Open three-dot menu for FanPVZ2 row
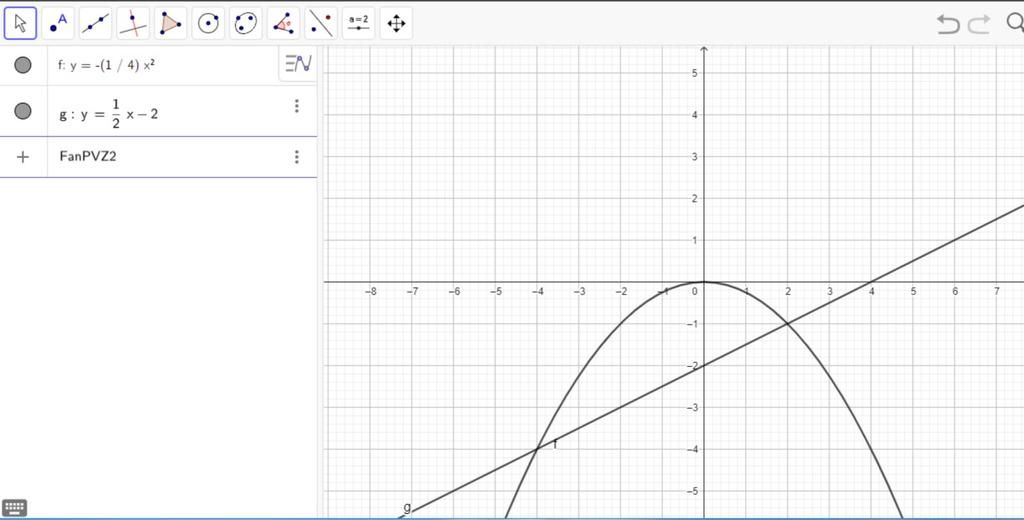 tap(296, 157)
